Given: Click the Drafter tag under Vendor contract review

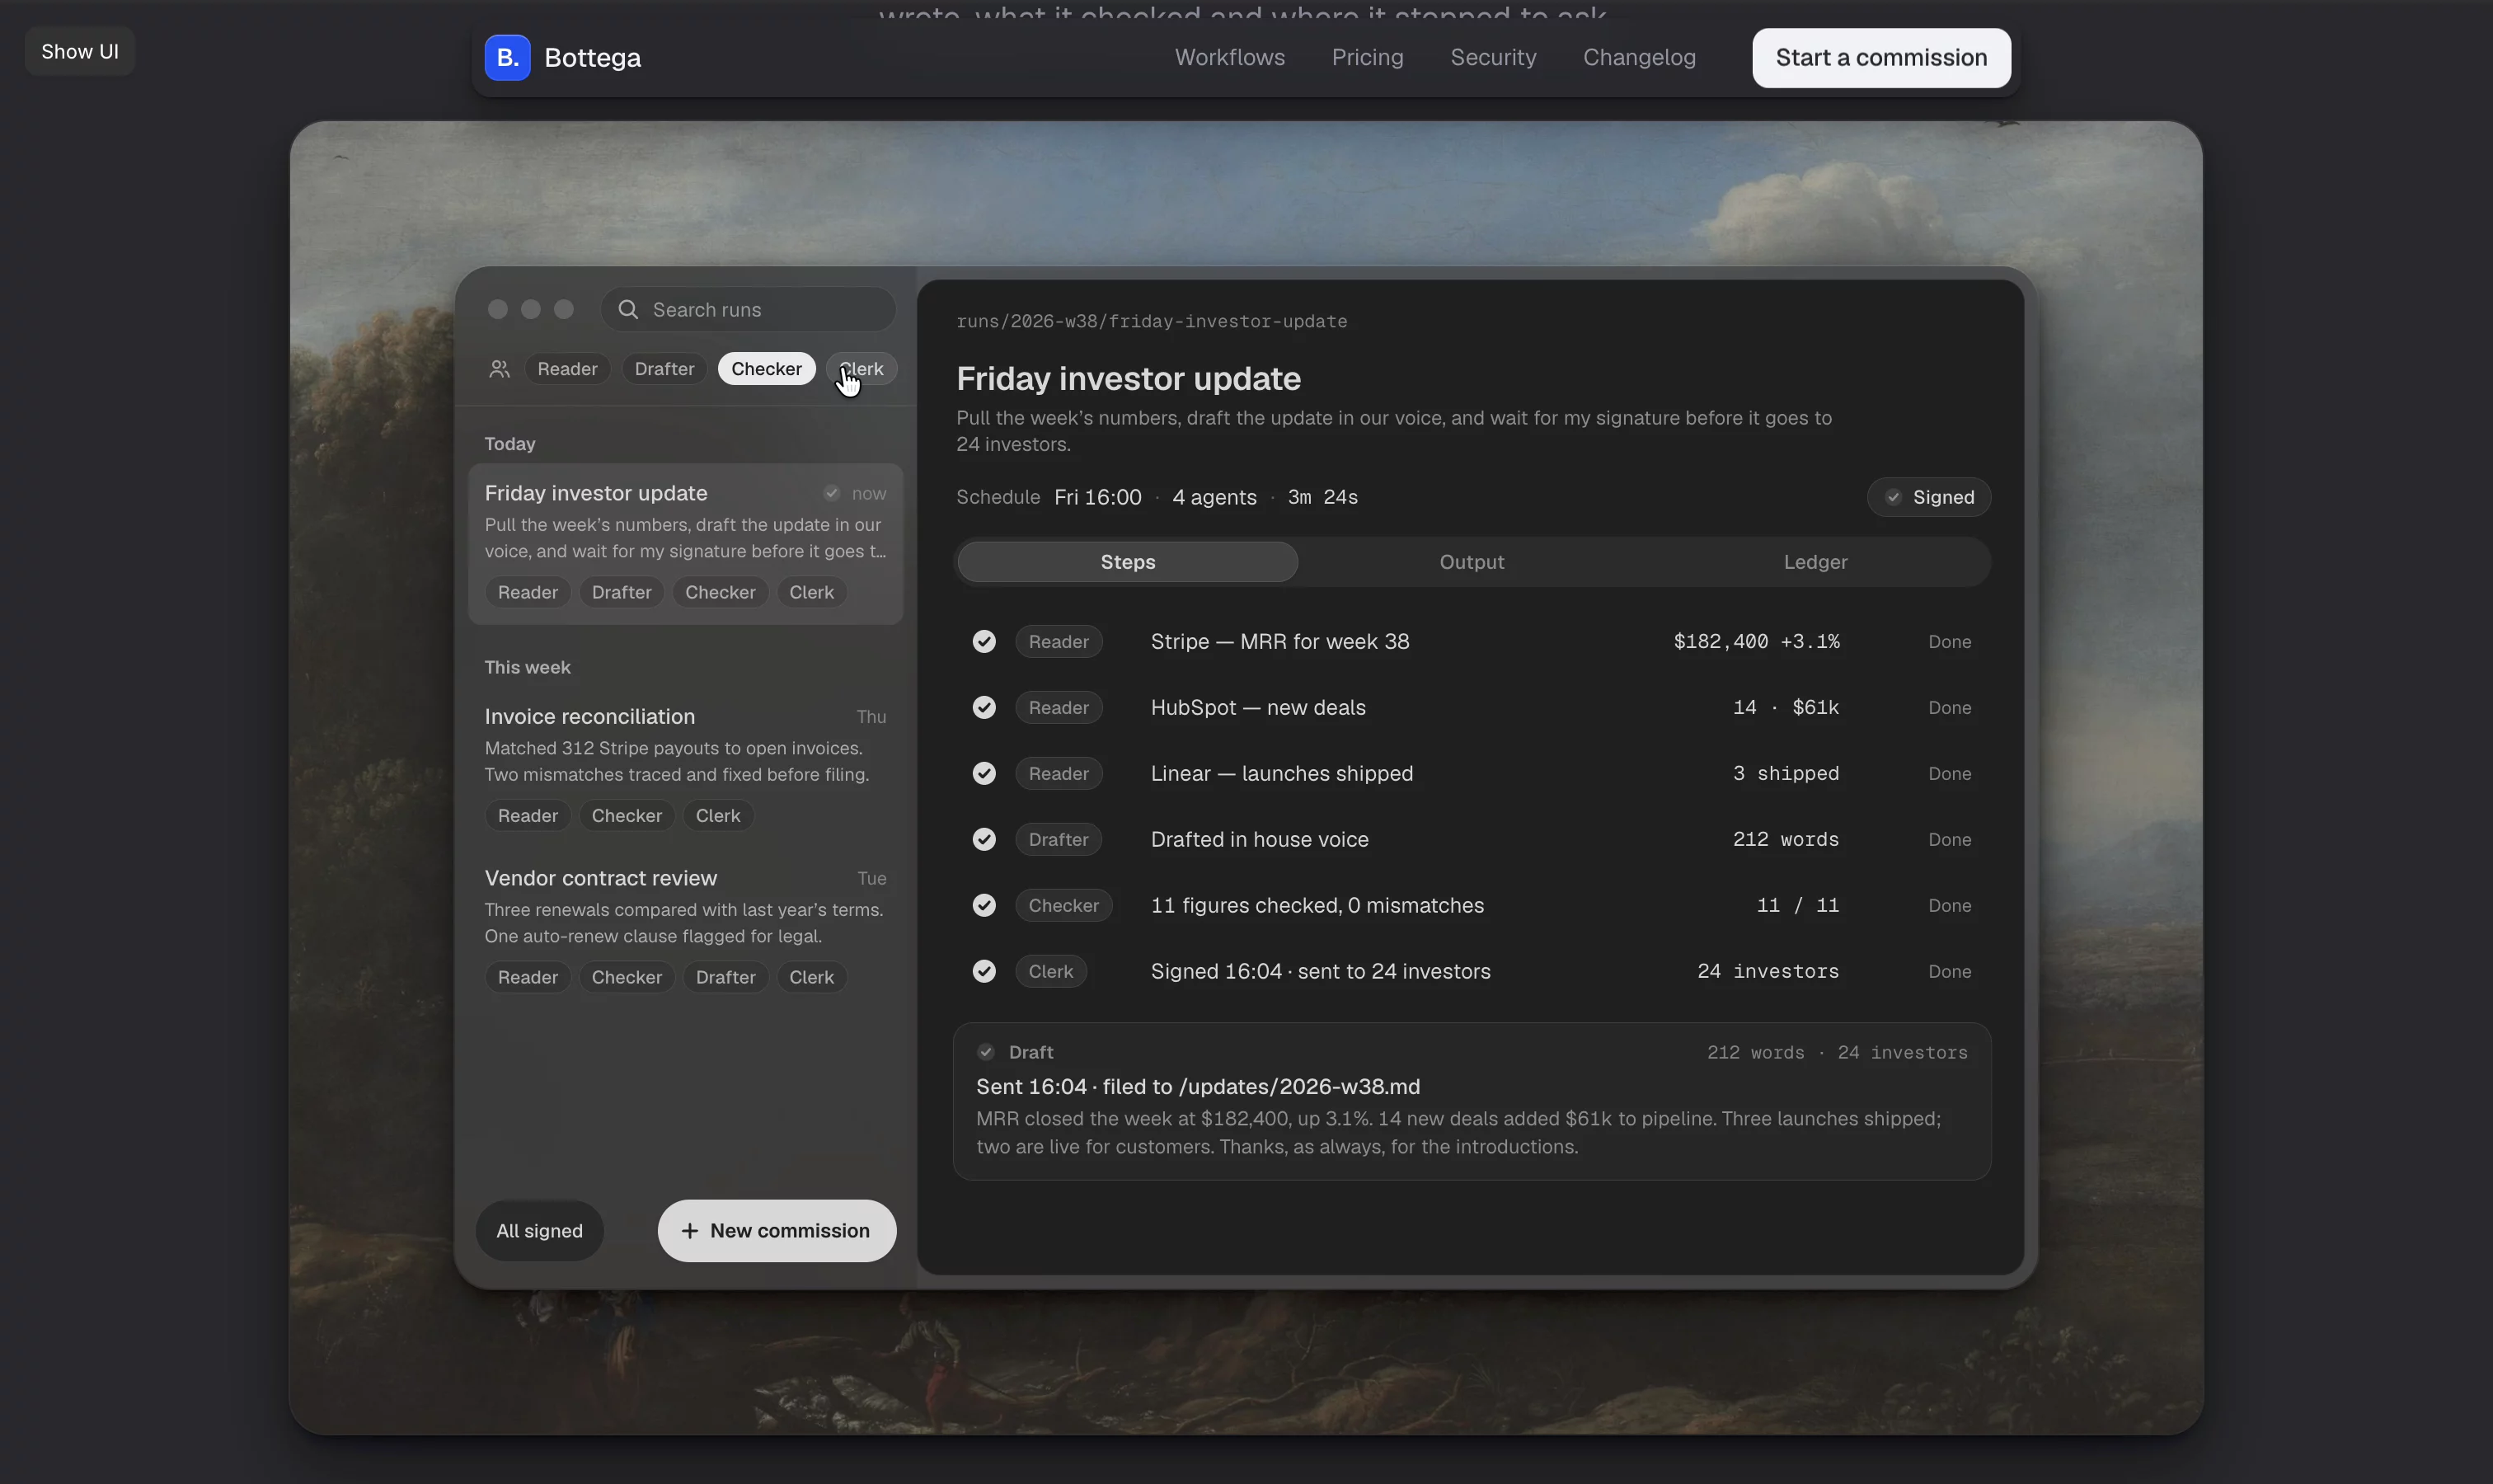Looking at the screenshot, I should (x=725, y=977).
